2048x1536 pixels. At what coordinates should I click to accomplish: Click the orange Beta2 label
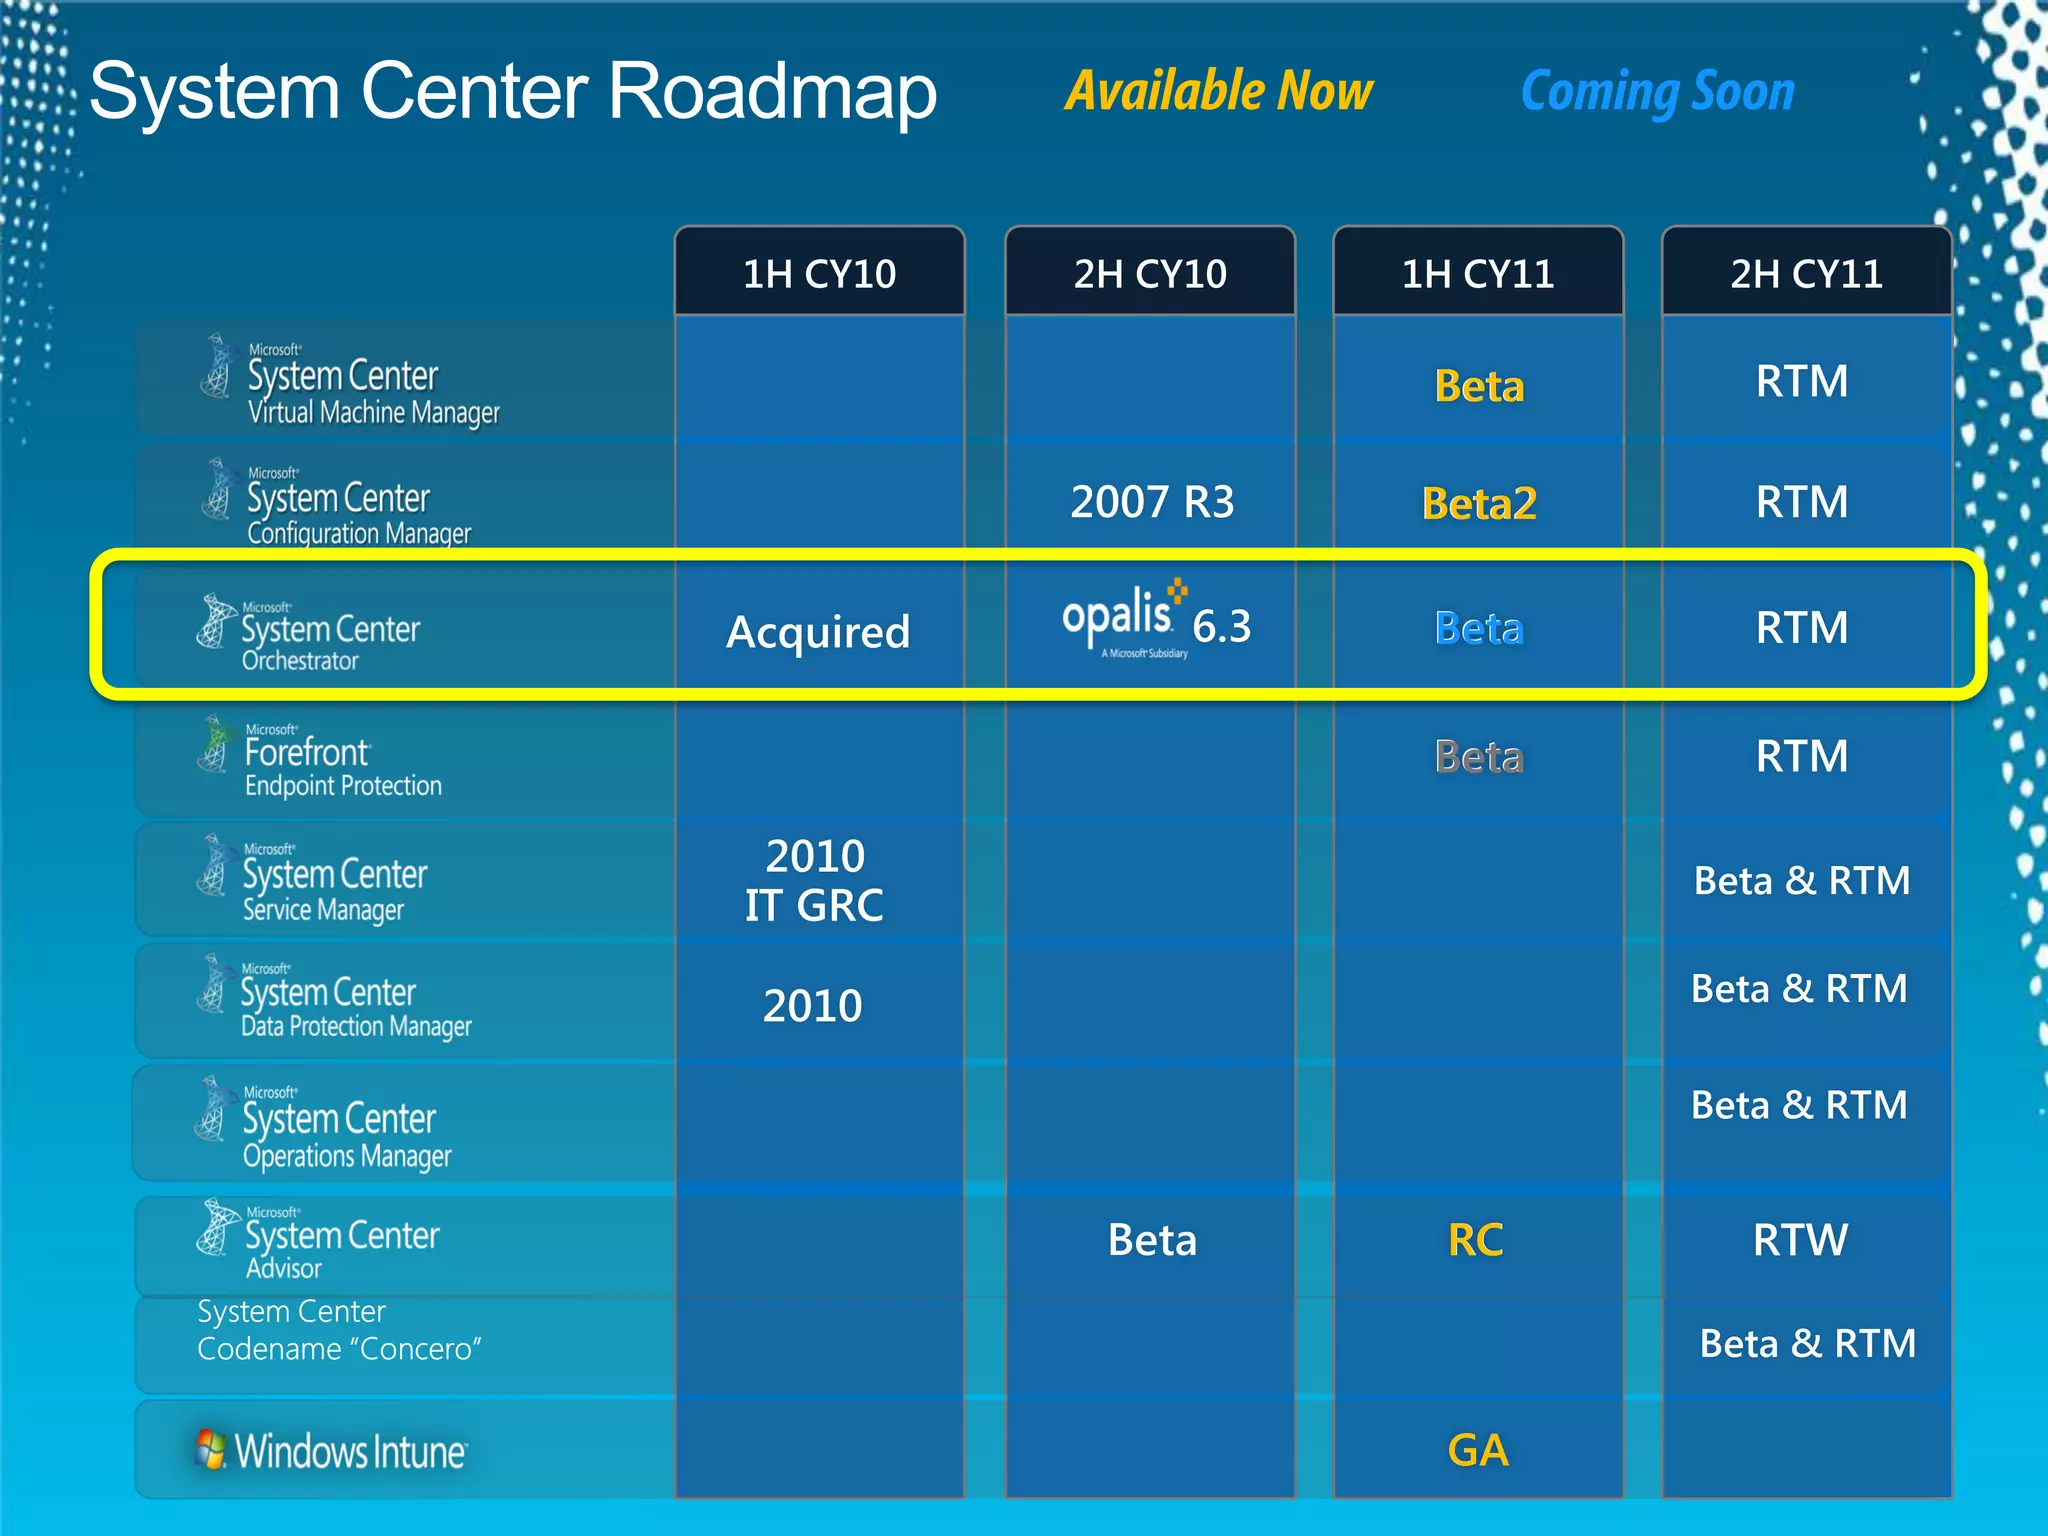1478,504
